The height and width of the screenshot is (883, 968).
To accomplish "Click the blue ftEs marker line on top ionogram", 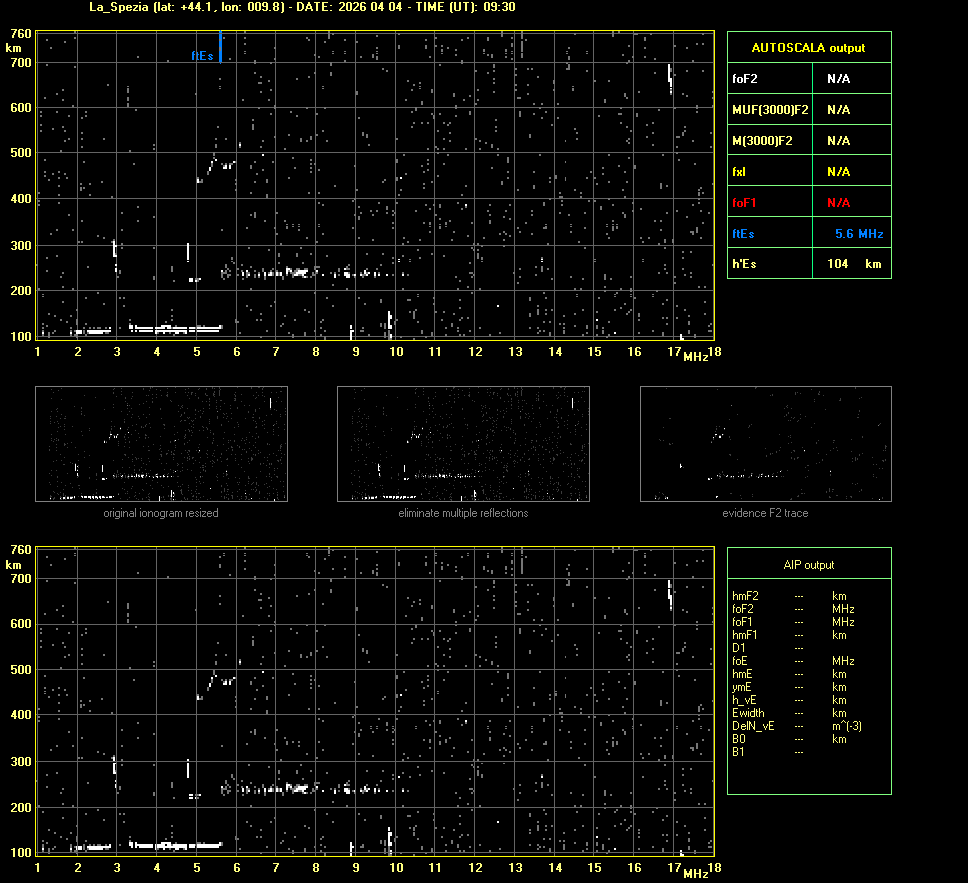I will (x=220, y=46).
